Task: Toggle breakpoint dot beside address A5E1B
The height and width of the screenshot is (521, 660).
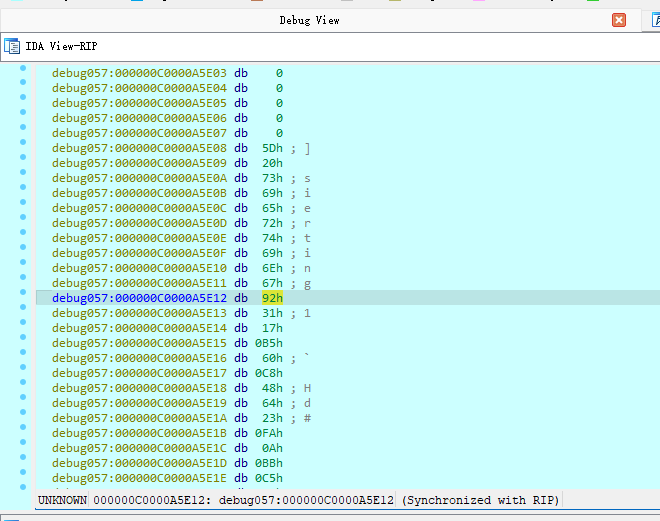Action: tap(23, 427)
